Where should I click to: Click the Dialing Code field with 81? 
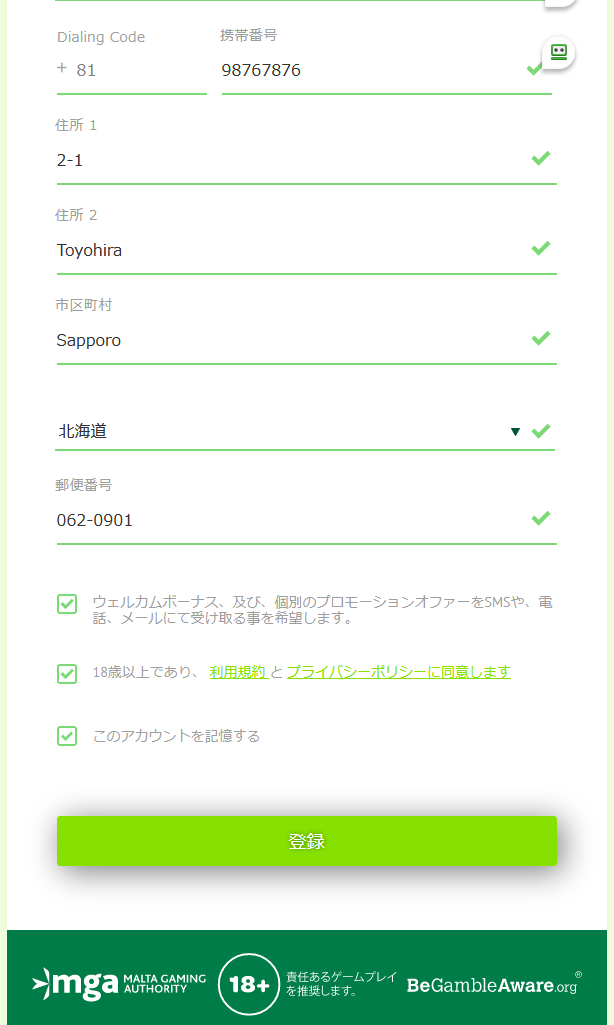[131, 70]
